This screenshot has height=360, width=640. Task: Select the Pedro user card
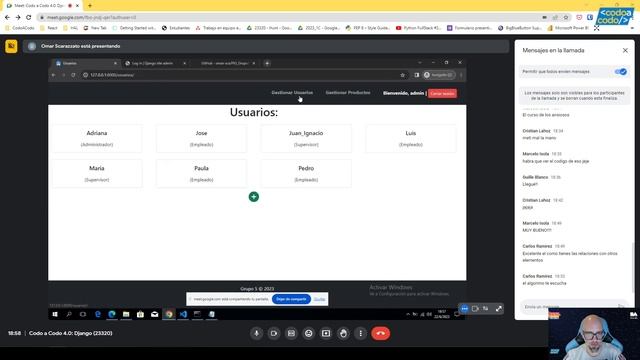click(x=306, y=173)
